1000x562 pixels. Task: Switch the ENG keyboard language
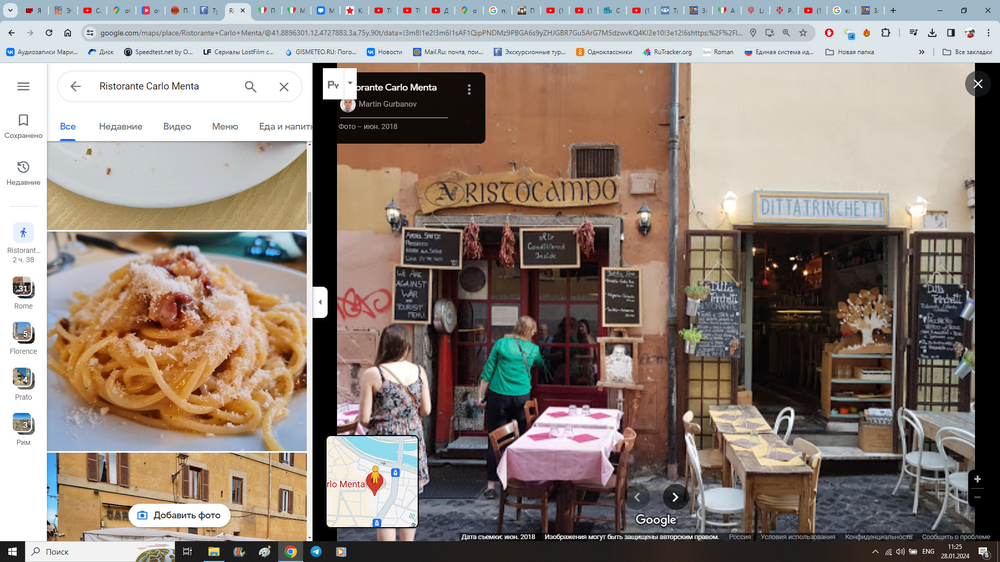928,552
